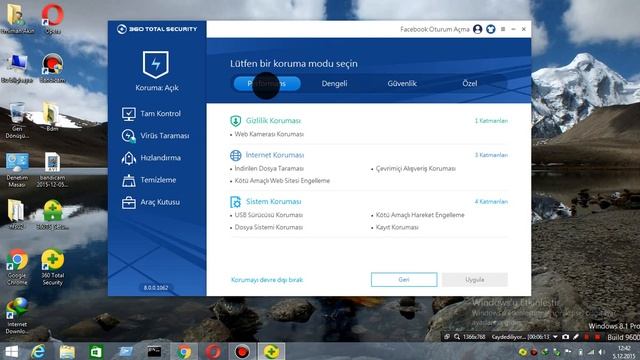Click Bandicam bar magnifier icon
Viewport: 640px width, 360px height.
457,337
